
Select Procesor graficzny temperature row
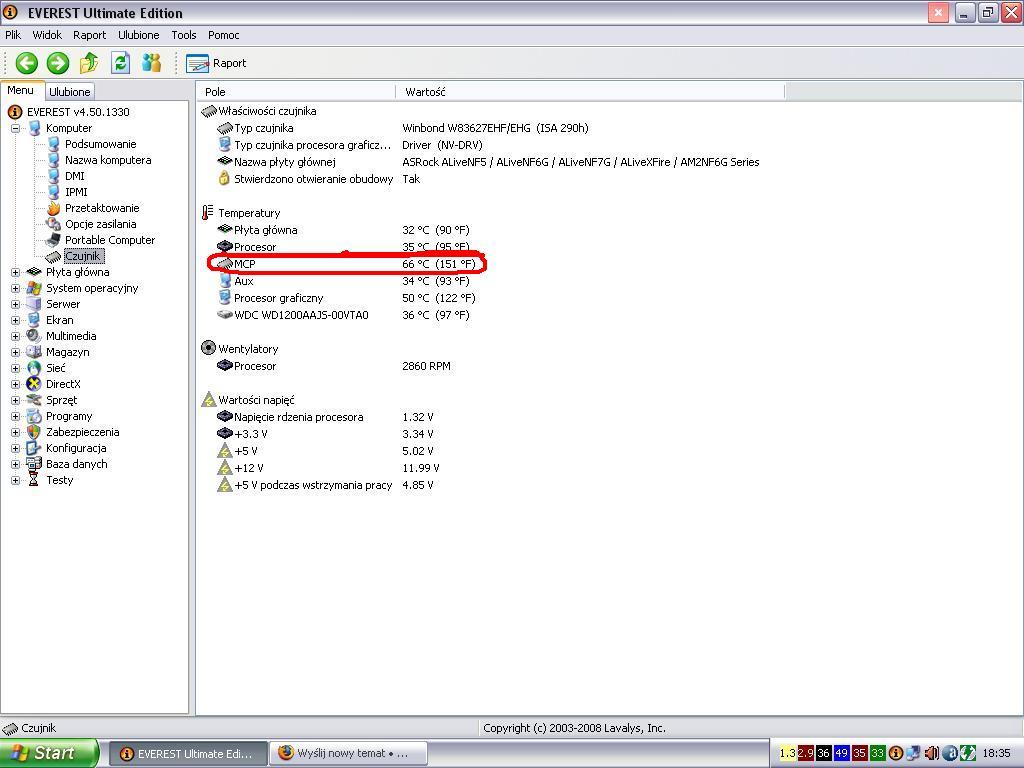(x=346, y=298)
